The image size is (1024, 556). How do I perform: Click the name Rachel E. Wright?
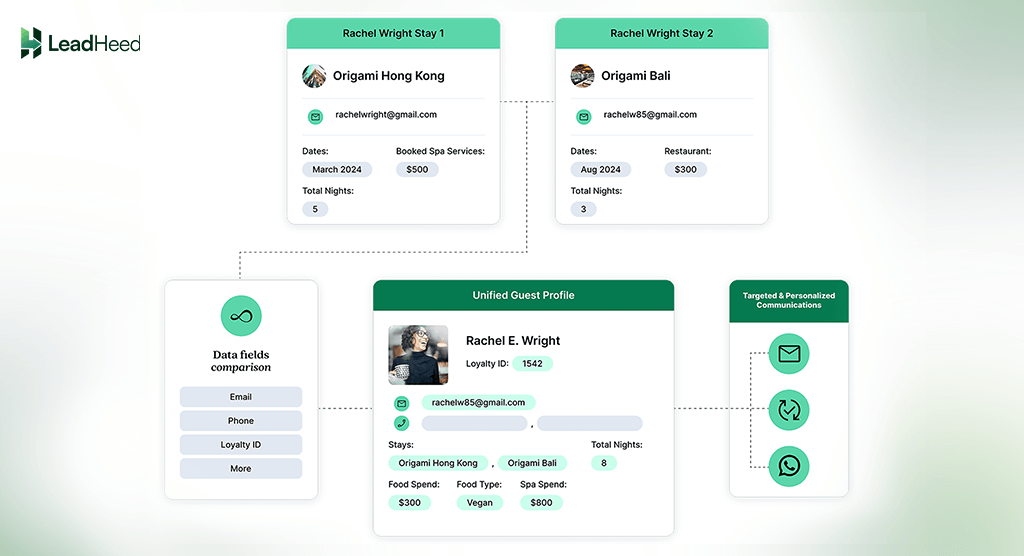(x=513, y=340)
